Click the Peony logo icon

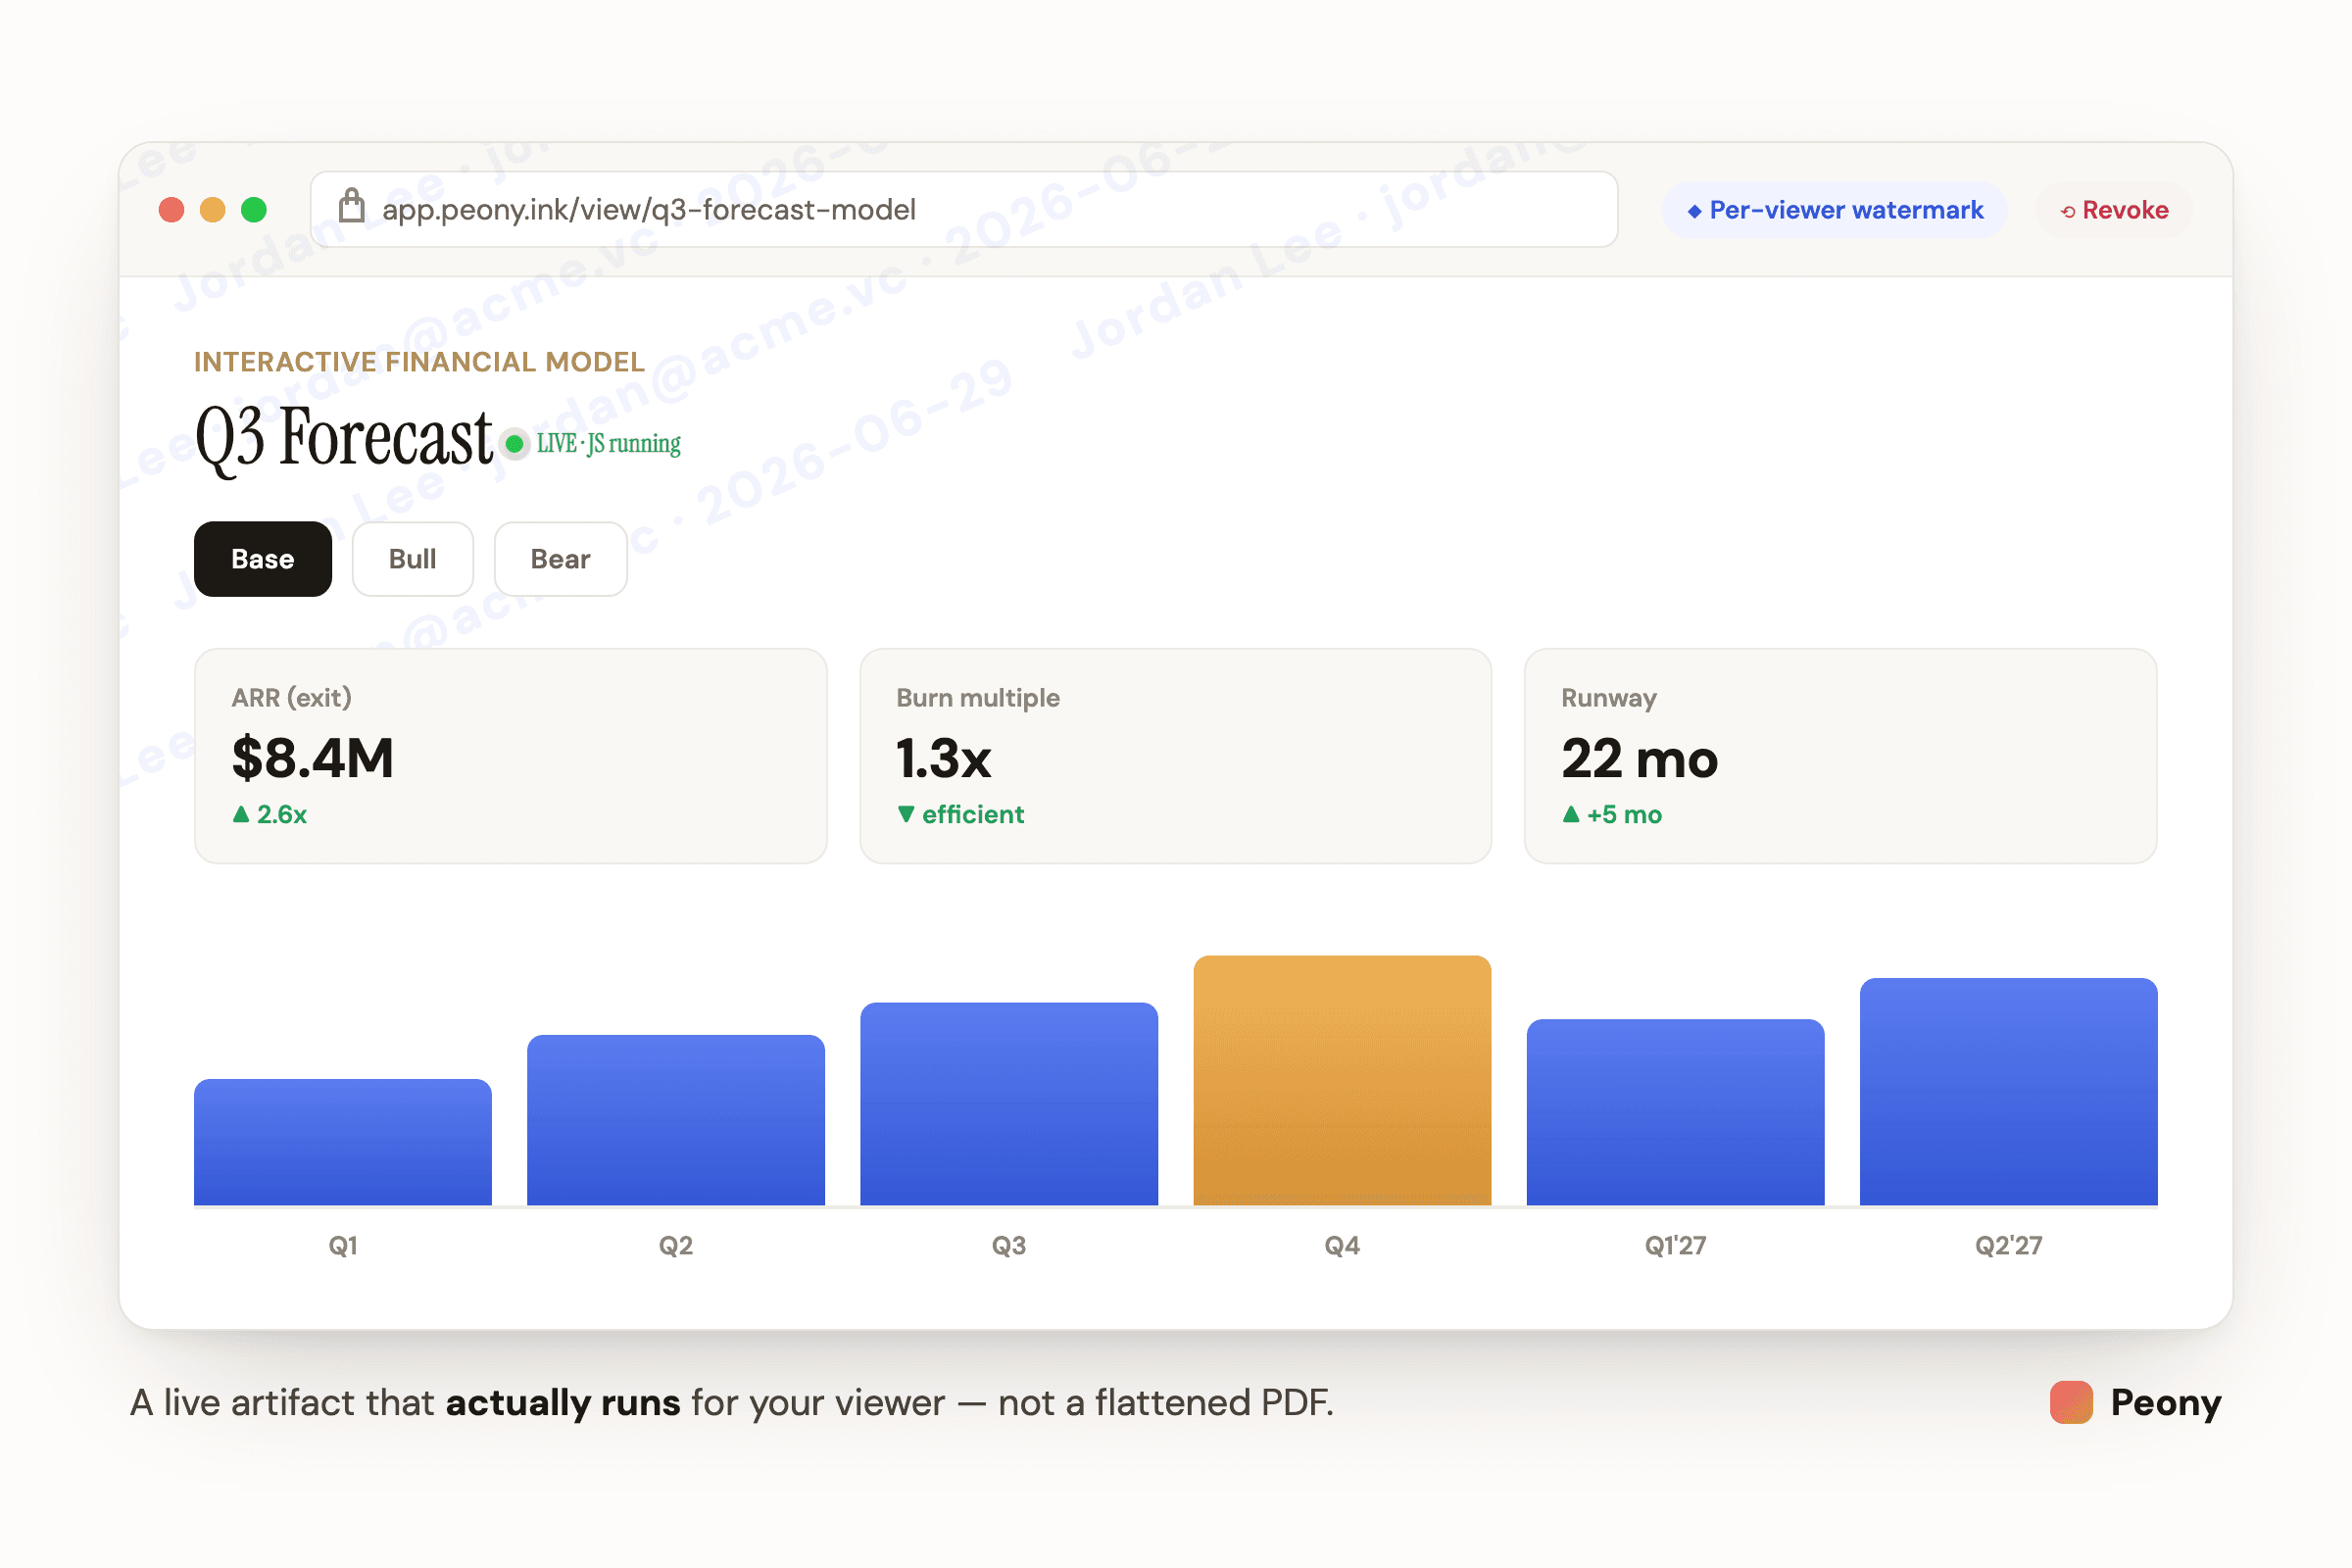tap(2070, 1402)
